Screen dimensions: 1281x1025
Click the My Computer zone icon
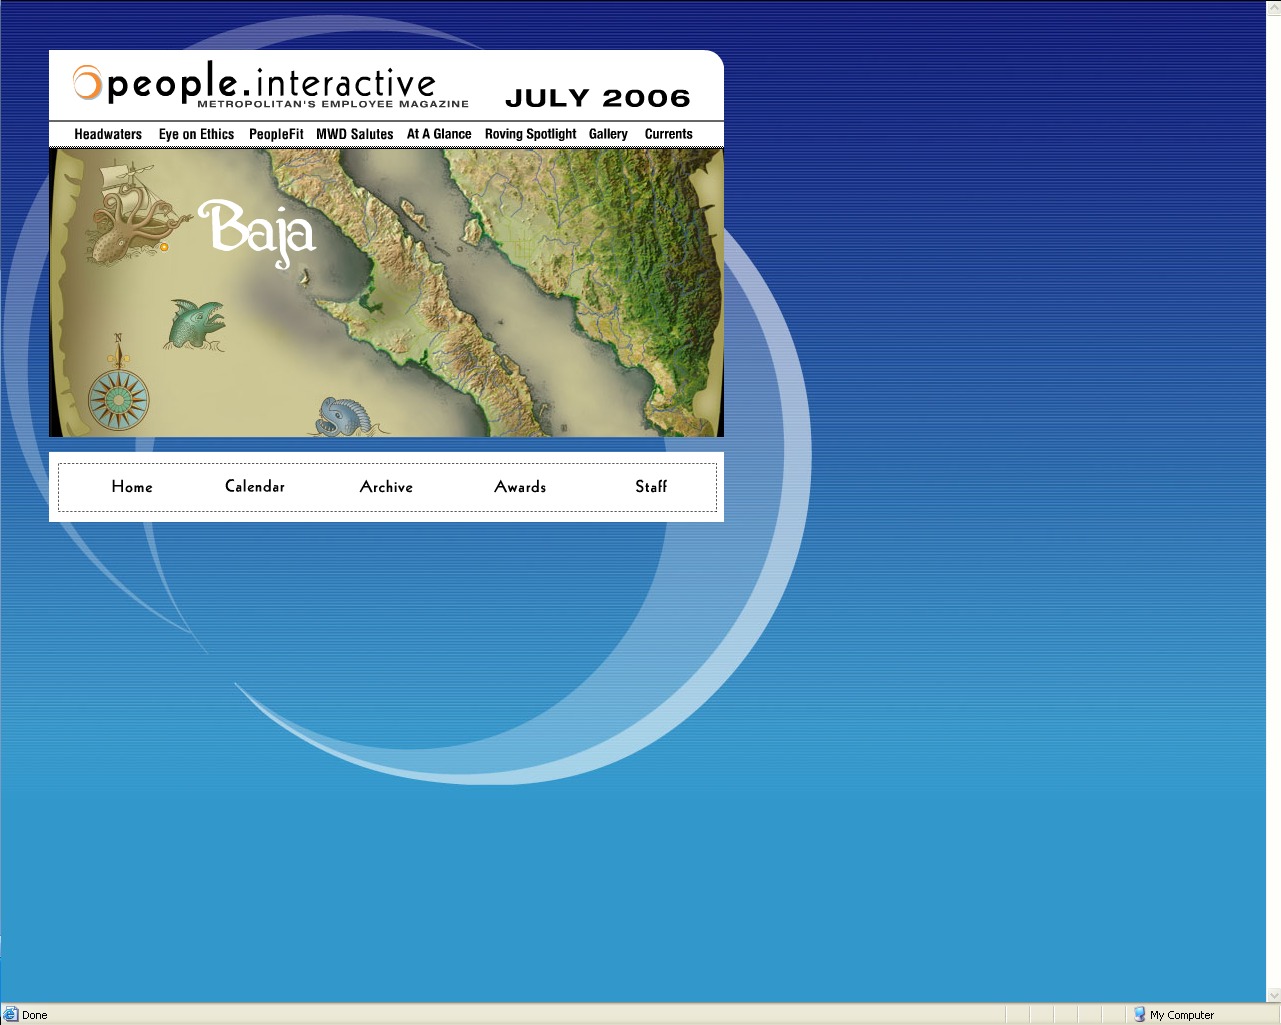tap(1139, 1014)
